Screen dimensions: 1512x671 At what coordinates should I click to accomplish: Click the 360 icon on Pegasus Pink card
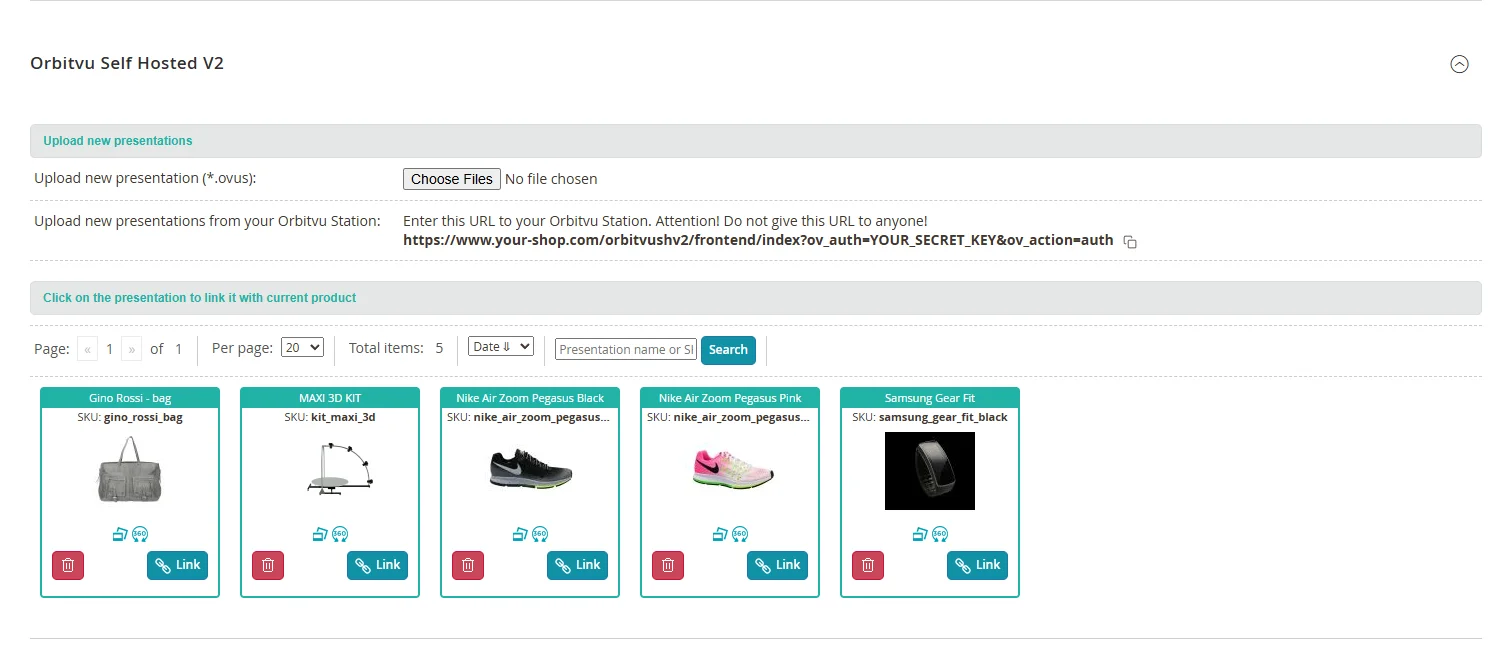click(x=740, y=534)
